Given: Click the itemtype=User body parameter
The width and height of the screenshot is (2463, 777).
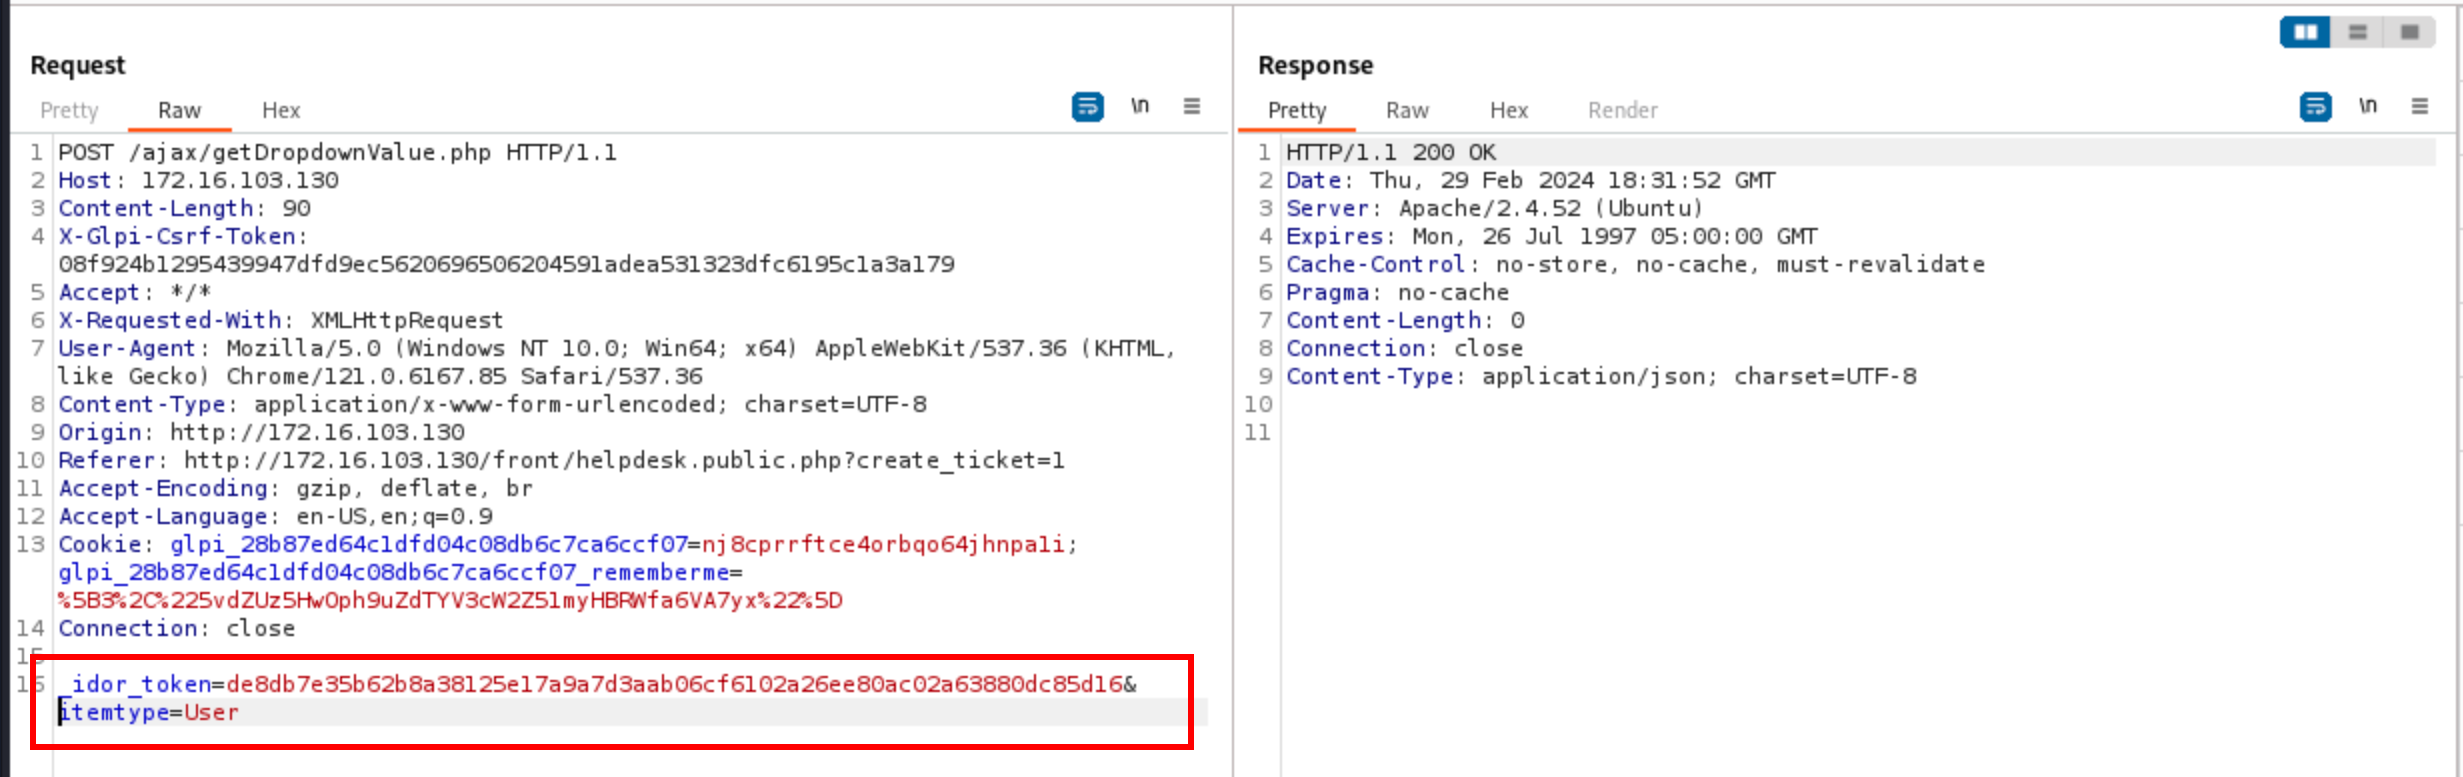Looking at the screenshot, I should (148, 712).
